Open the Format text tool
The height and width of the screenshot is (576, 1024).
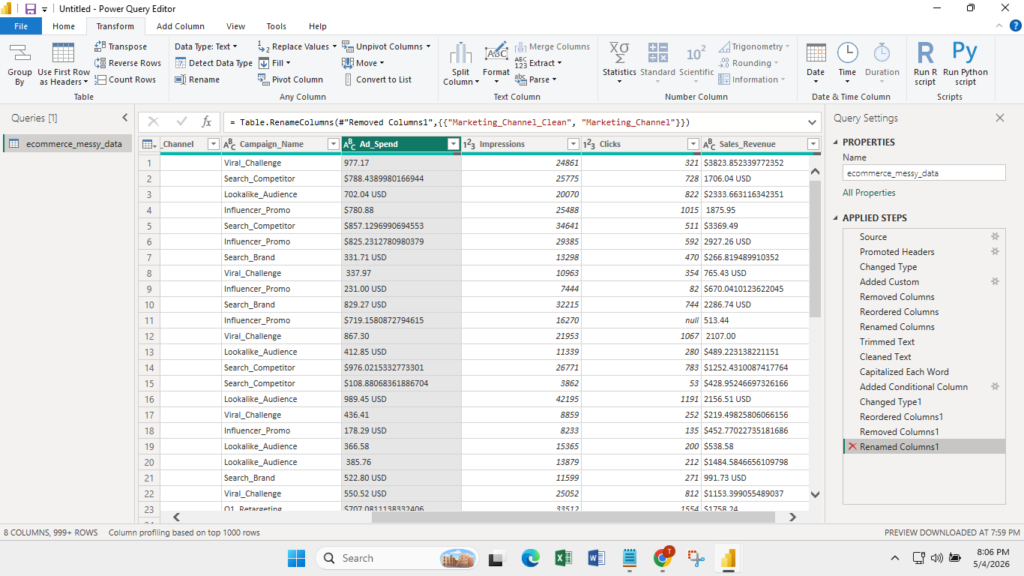[x=496, y=64]
